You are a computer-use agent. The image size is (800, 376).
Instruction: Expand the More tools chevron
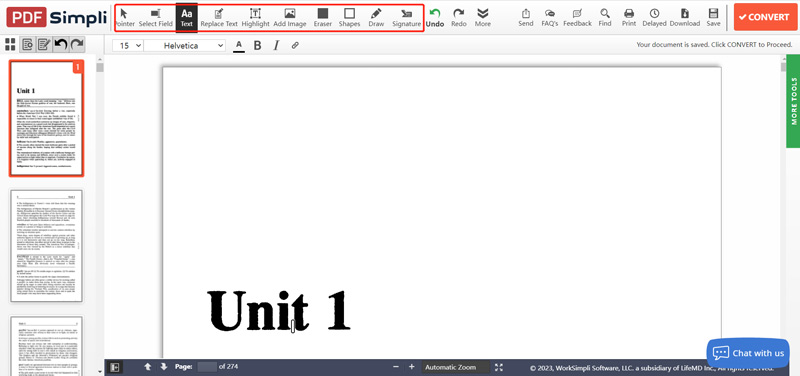(x=483, y=17)
